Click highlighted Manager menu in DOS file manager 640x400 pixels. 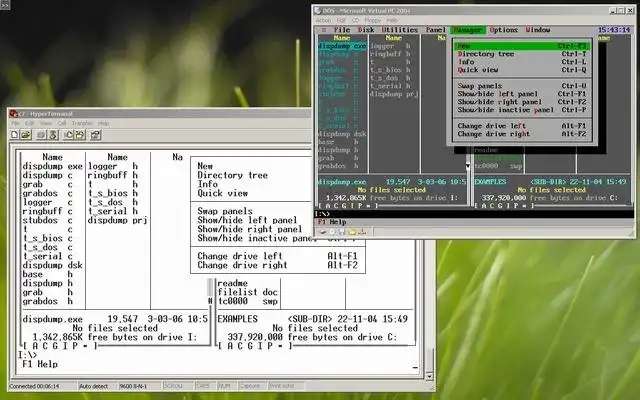pyautogui.click(x=468, y=30)
